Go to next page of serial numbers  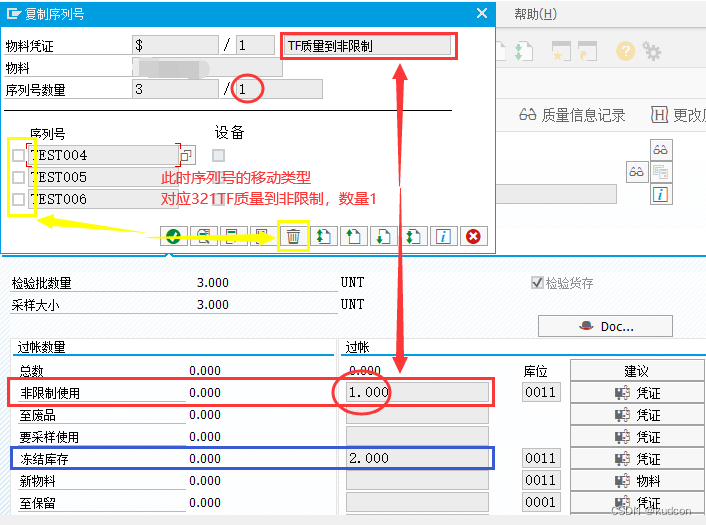point(383,236)
